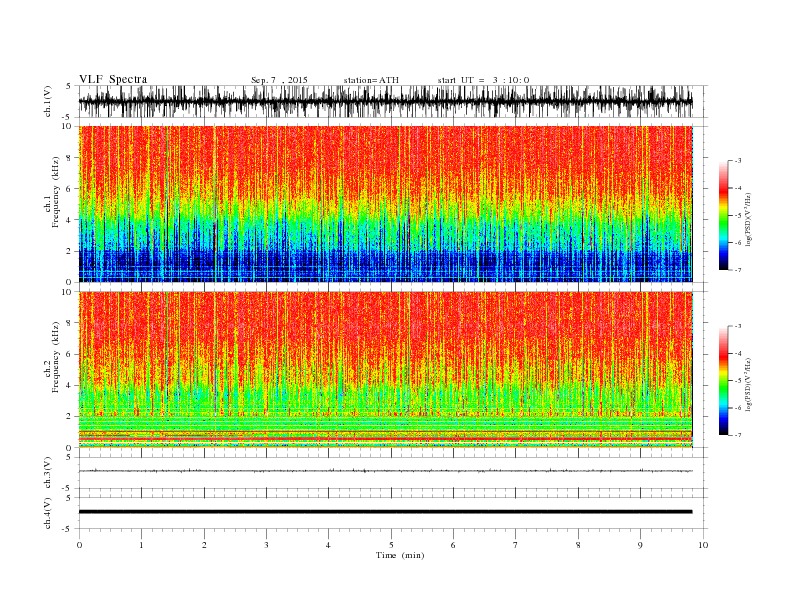Click the "ch.4(V)" axis label
Screen dimensions: 792x612
tap(48, 513)
